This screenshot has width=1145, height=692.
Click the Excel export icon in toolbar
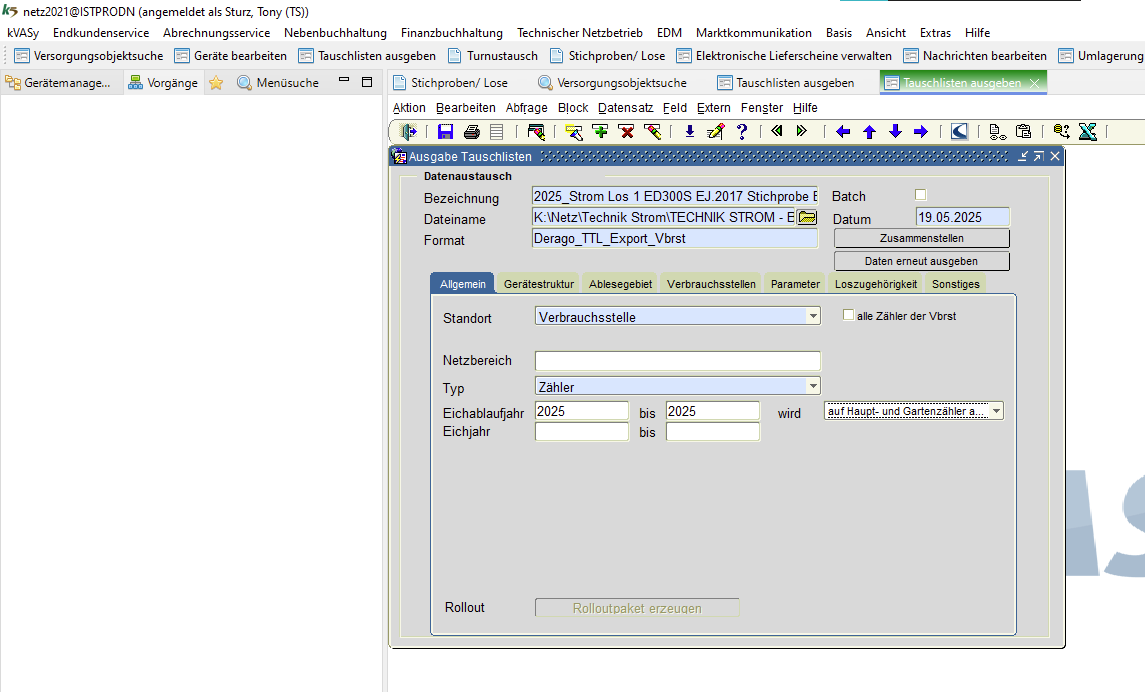coord(1088,131)
